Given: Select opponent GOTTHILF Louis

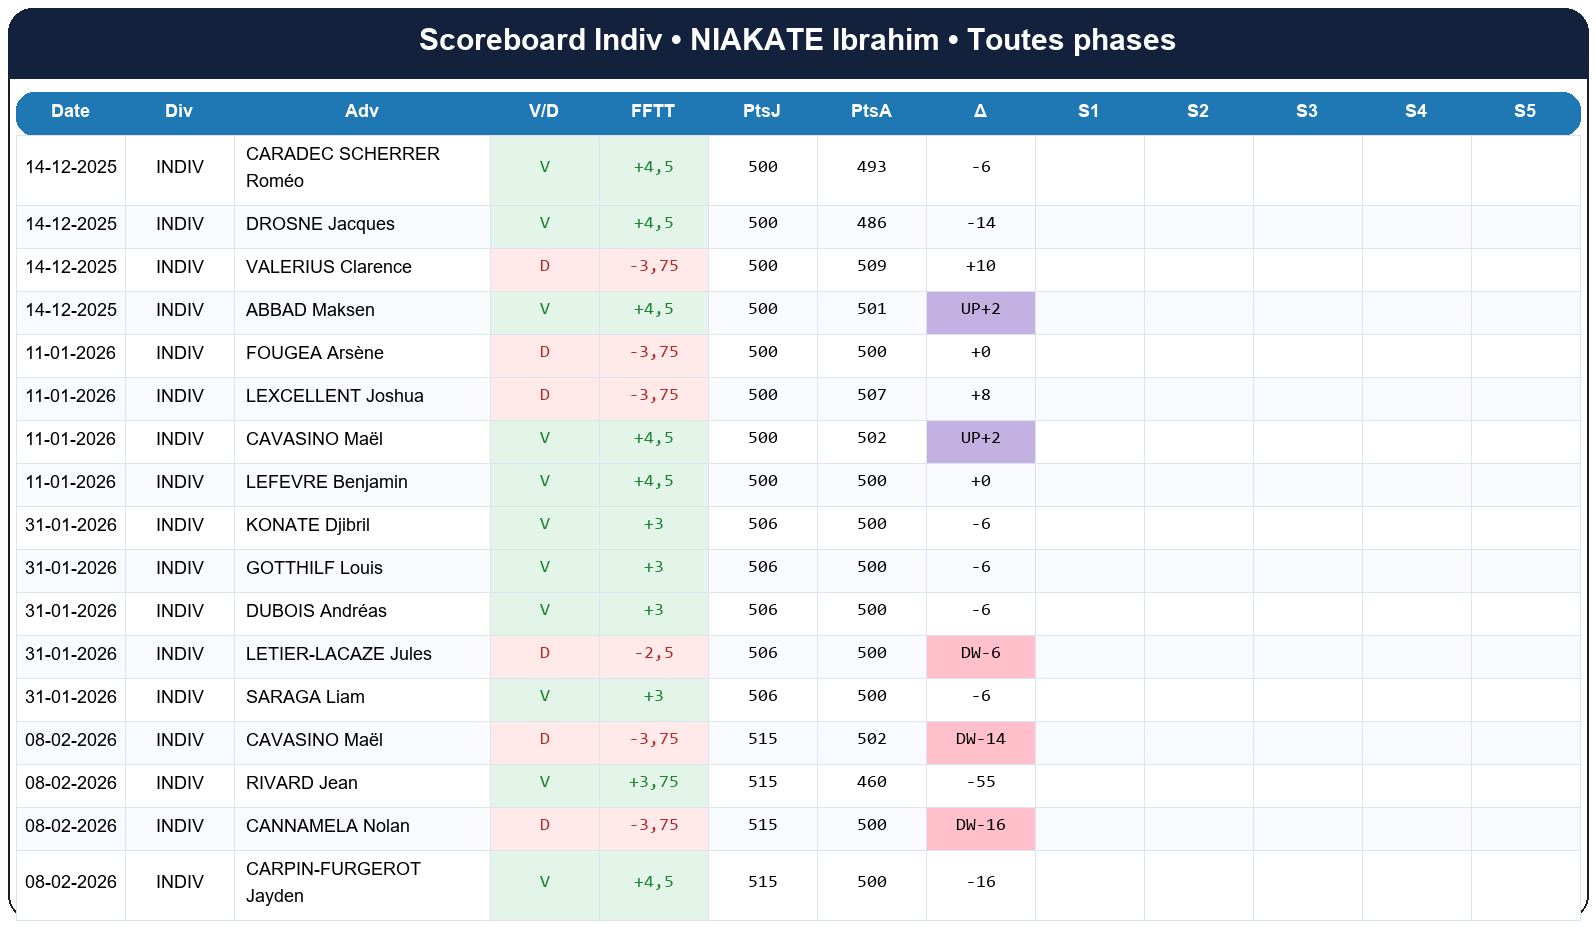Looking at the screenshot, I should 314,568.
